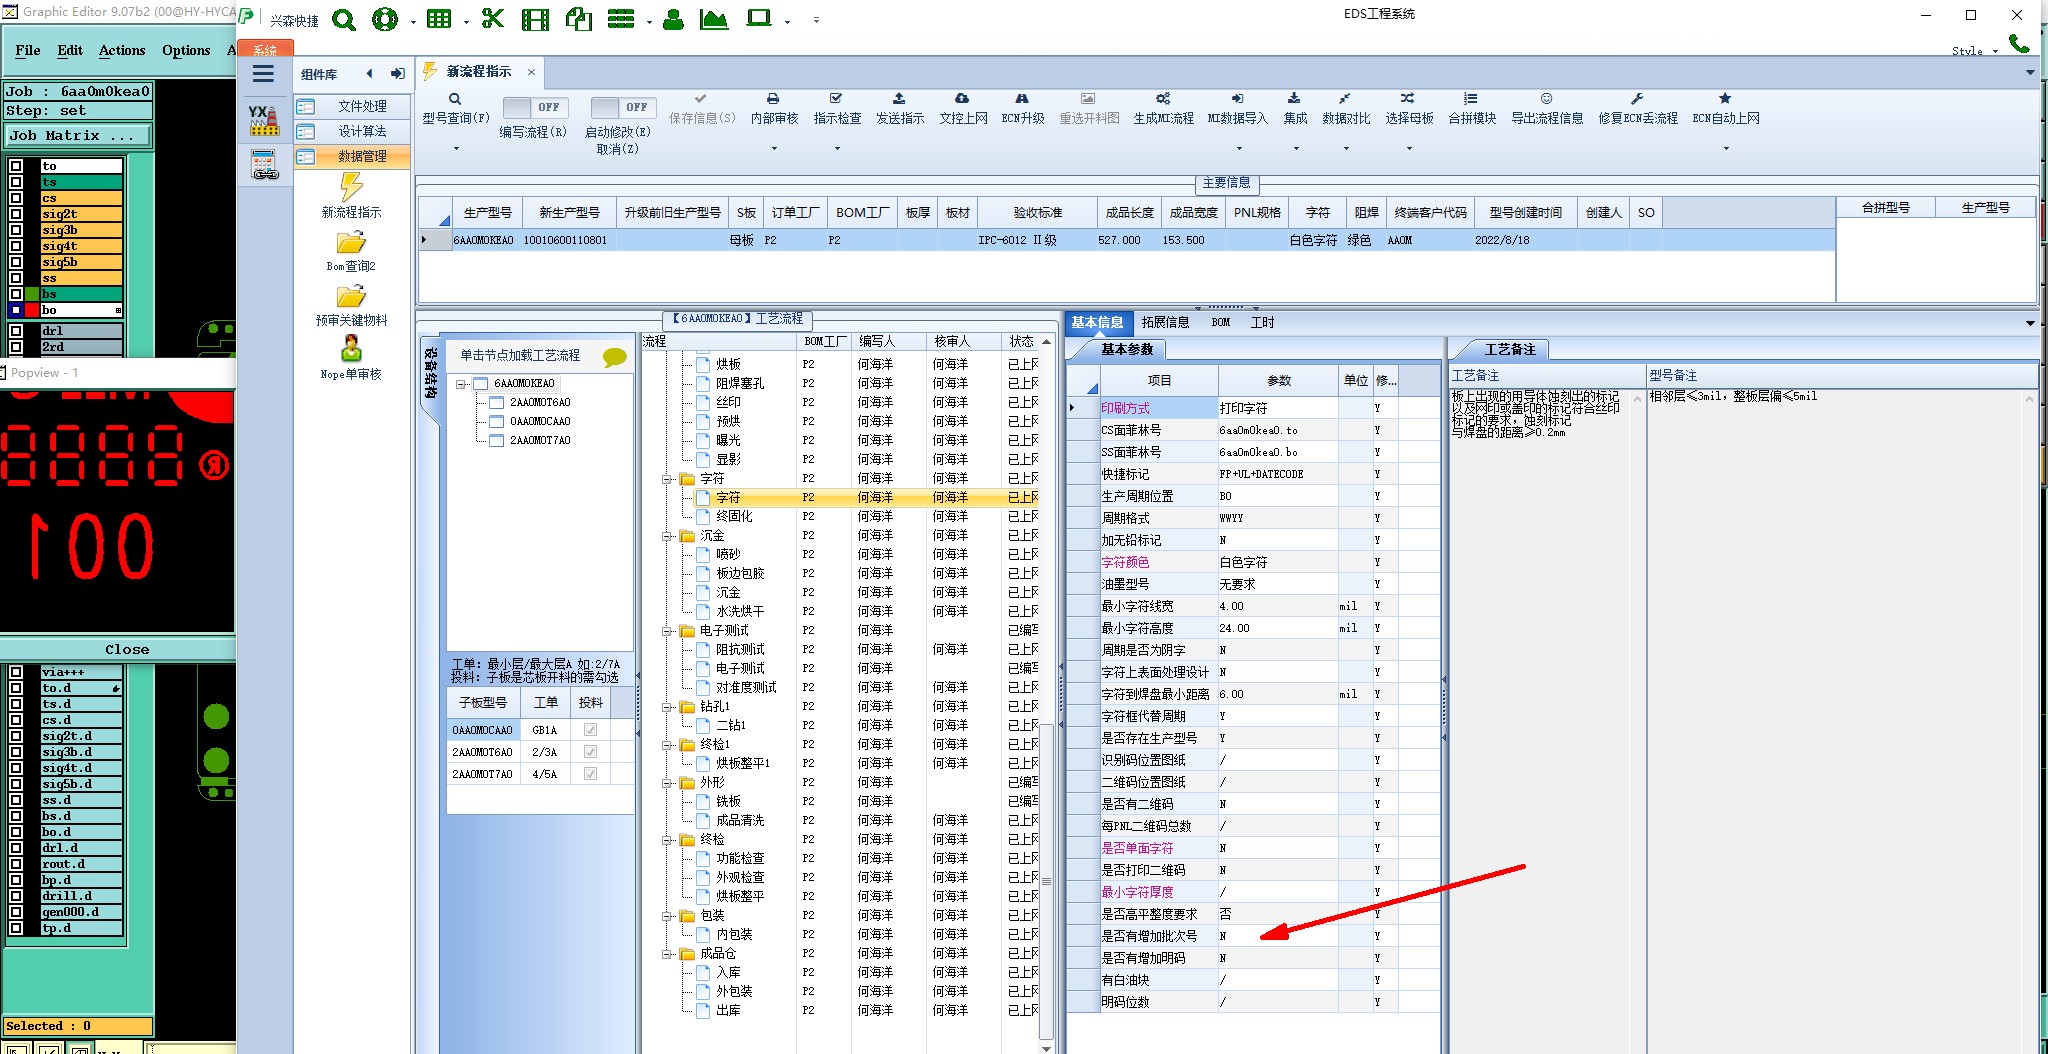Click the YX factory icon in sidebar
Screen dimensions: 2048x1054
point(264,120)
